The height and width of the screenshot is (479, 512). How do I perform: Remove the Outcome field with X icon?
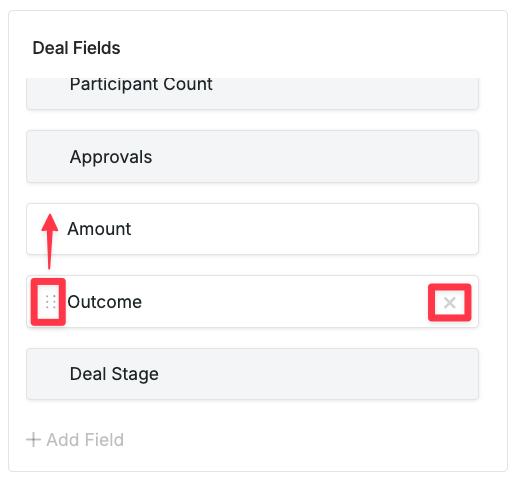[450, 303]
